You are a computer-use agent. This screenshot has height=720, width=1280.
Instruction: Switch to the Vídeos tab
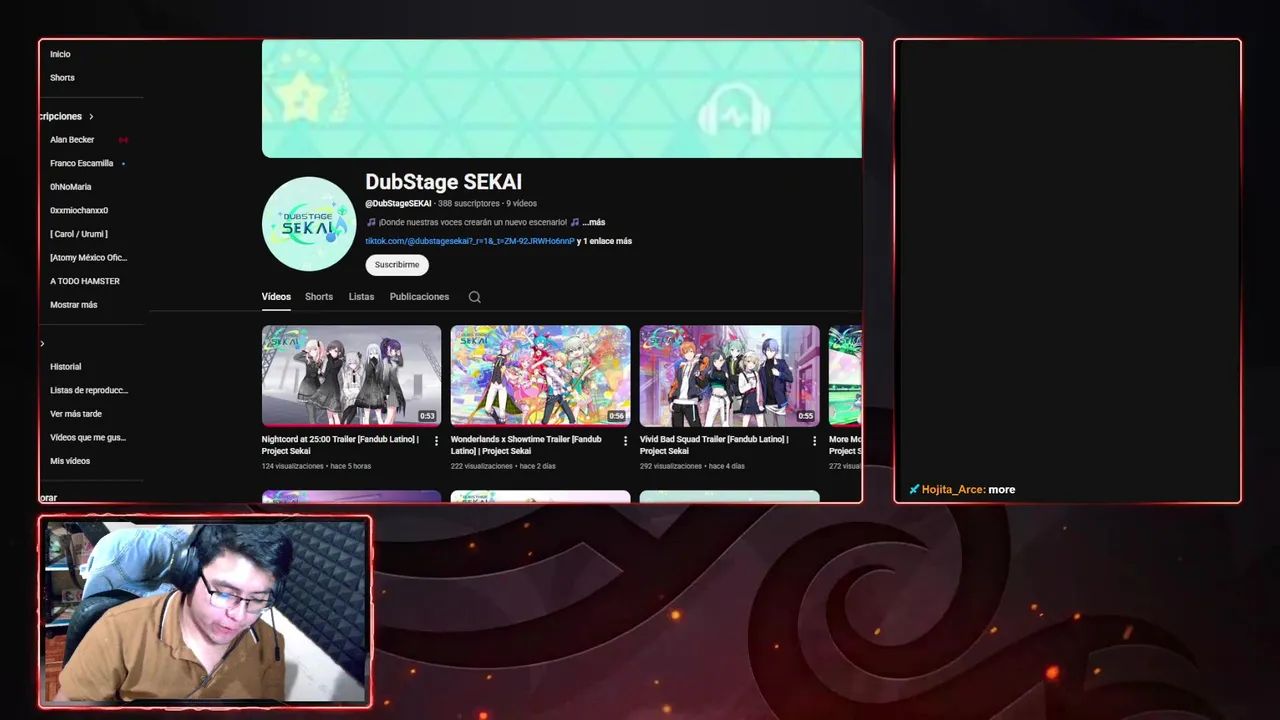click(x=276, y=297)
